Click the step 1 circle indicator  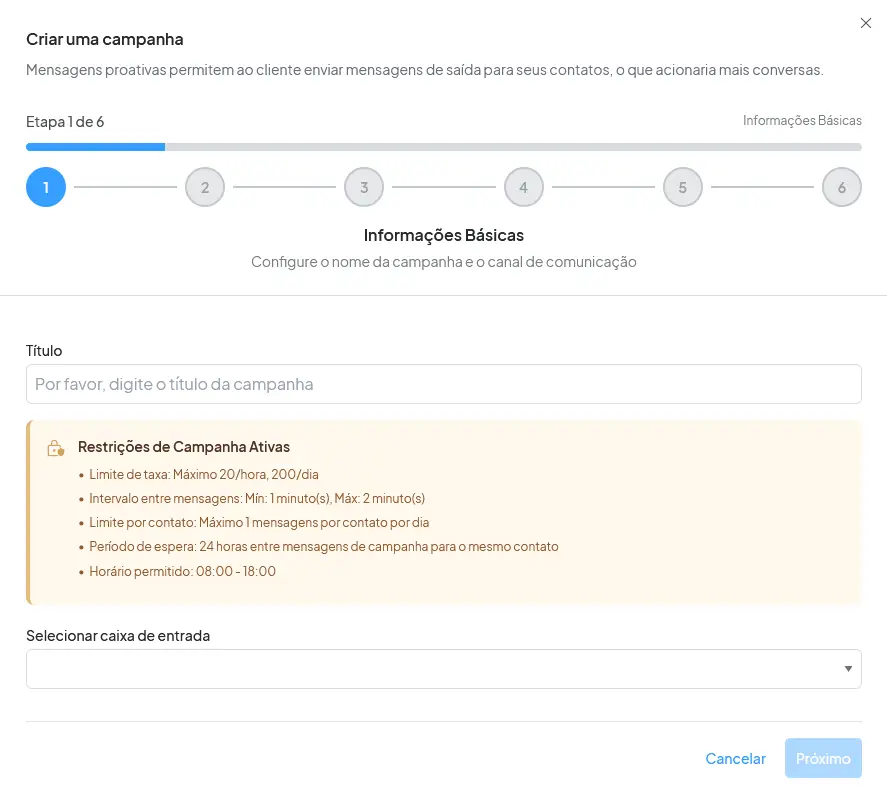pyautogui.click(x=46, y=187)
